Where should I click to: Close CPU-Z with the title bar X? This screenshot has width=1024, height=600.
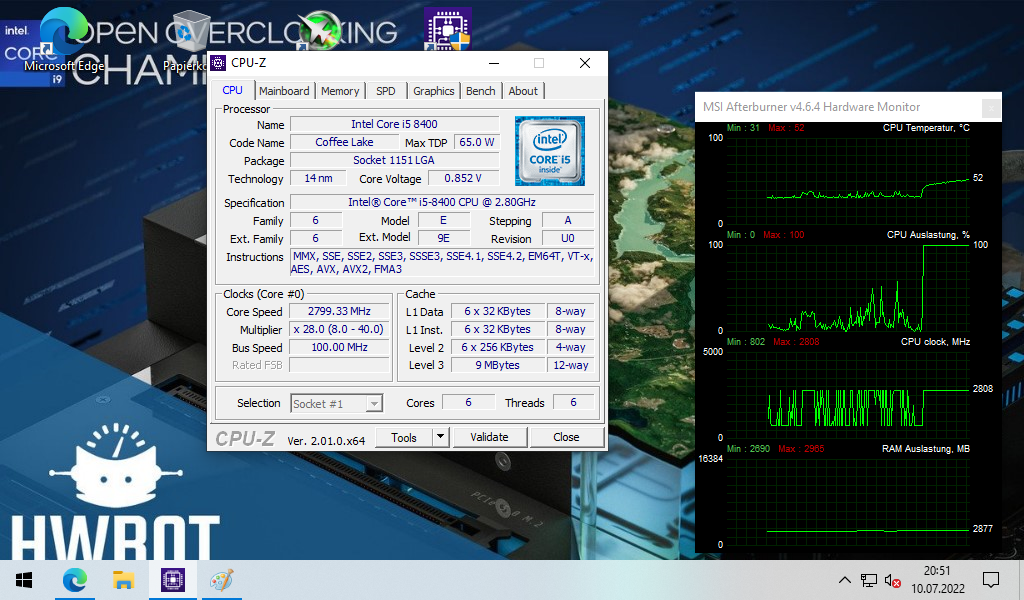click(x=585, y=63)
